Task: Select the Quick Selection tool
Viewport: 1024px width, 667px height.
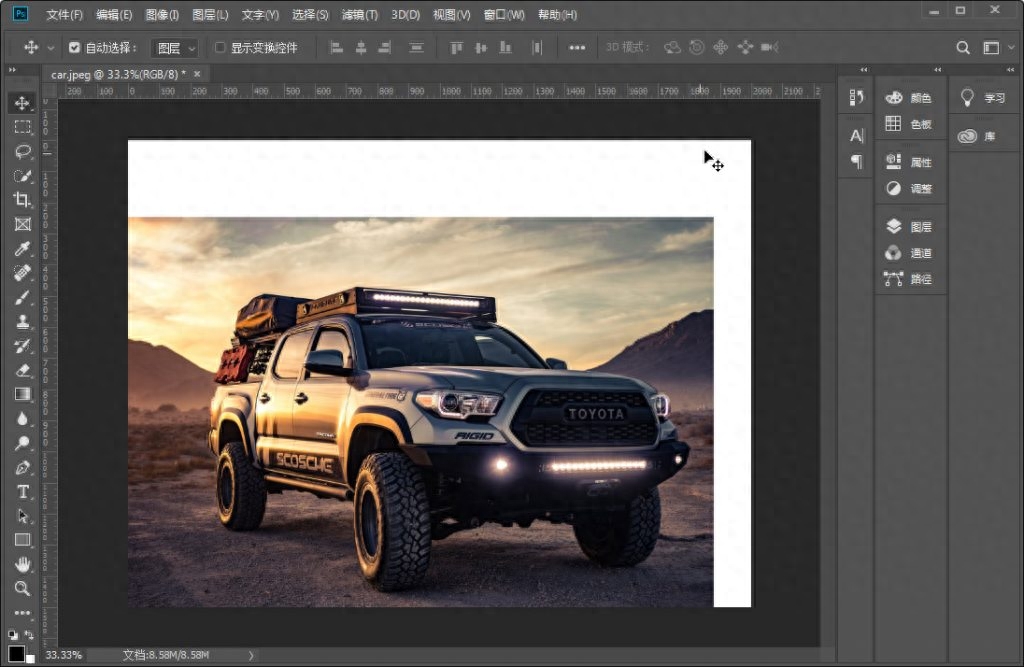Action: point(22,176)
